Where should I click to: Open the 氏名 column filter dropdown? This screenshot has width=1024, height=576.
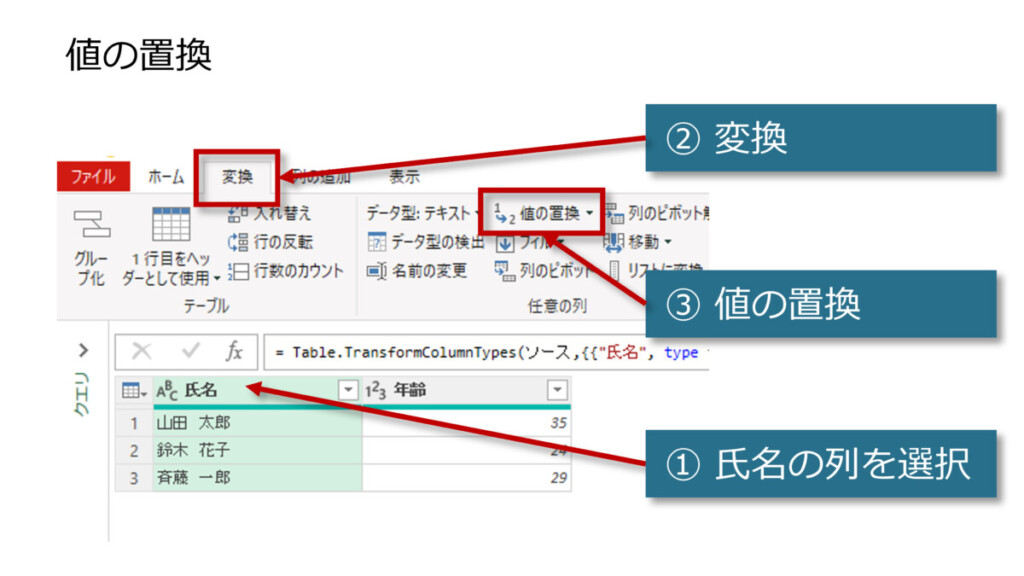348,391
